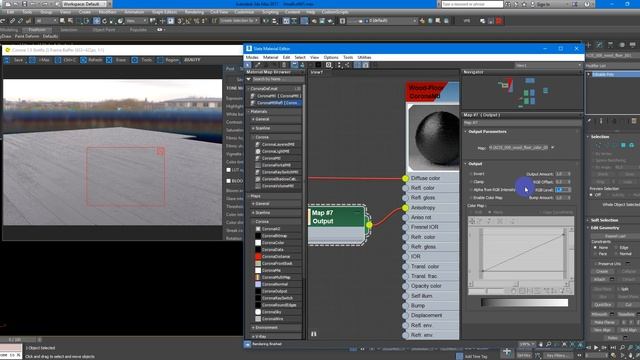
Task: Click the CoronaAO map swatch icon
Action: (x=258, y=229)
